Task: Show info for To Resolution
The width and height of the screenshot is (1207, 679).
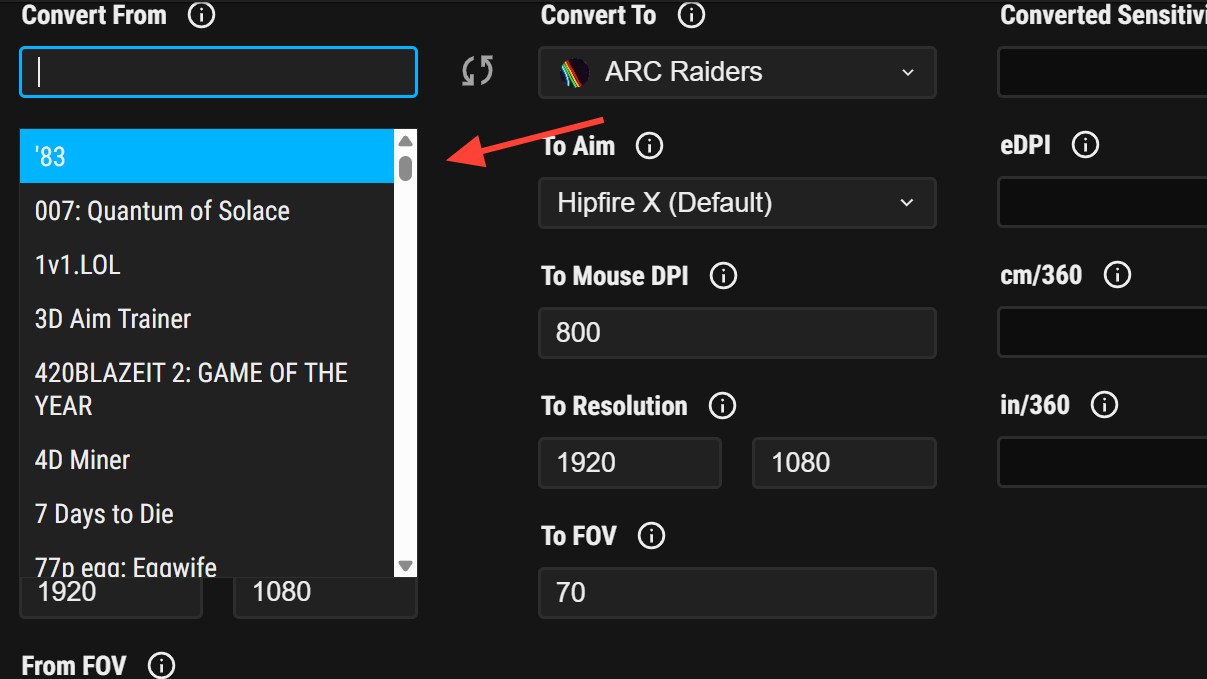Action: [x=722, y=406]
